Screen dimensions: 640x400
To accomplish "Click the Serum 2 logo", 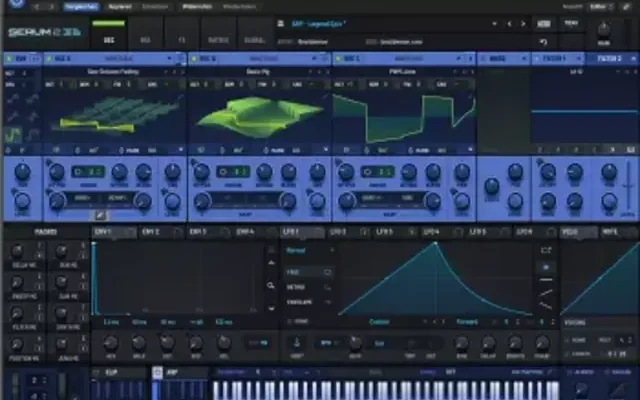I will point(45,35).
